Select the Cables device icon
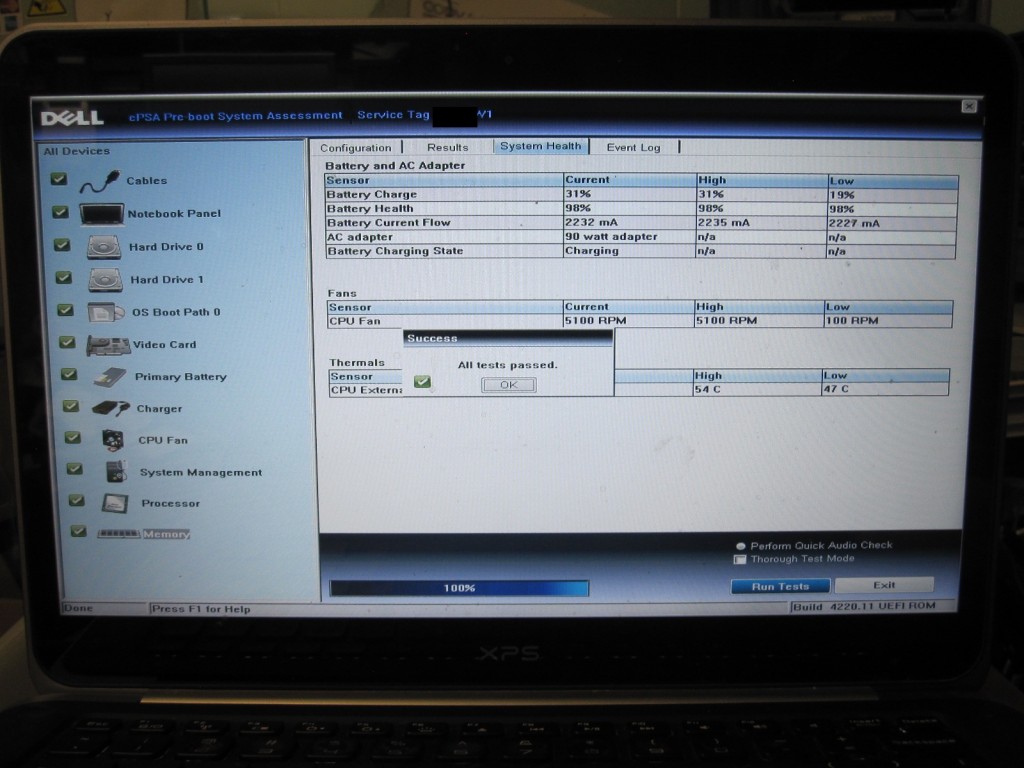Screen dimensions: 1024x768 tap(100, 181)
